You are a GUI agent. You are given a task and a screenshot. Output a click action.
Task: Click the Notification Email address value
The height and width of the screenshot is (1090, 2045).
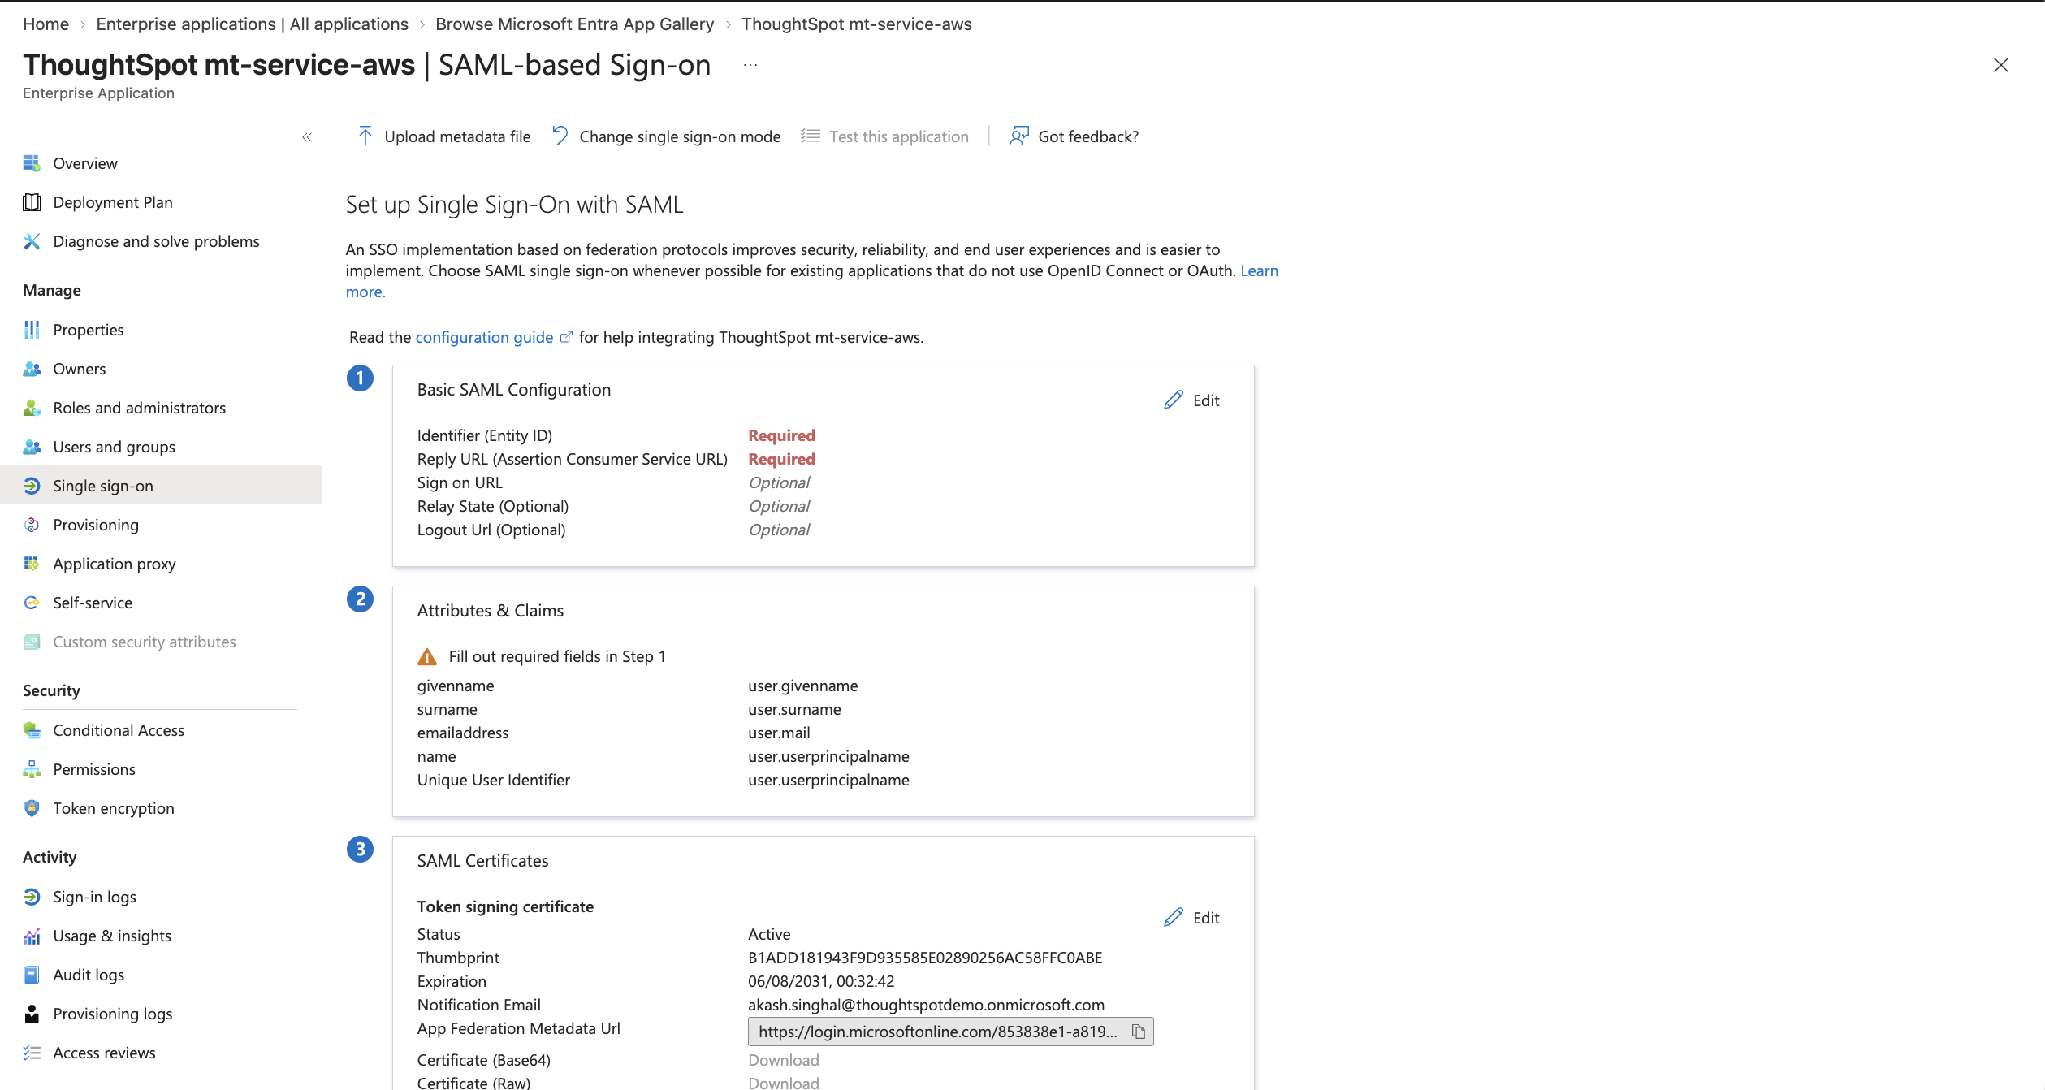pyautogui.click(x=926, y=1004)
